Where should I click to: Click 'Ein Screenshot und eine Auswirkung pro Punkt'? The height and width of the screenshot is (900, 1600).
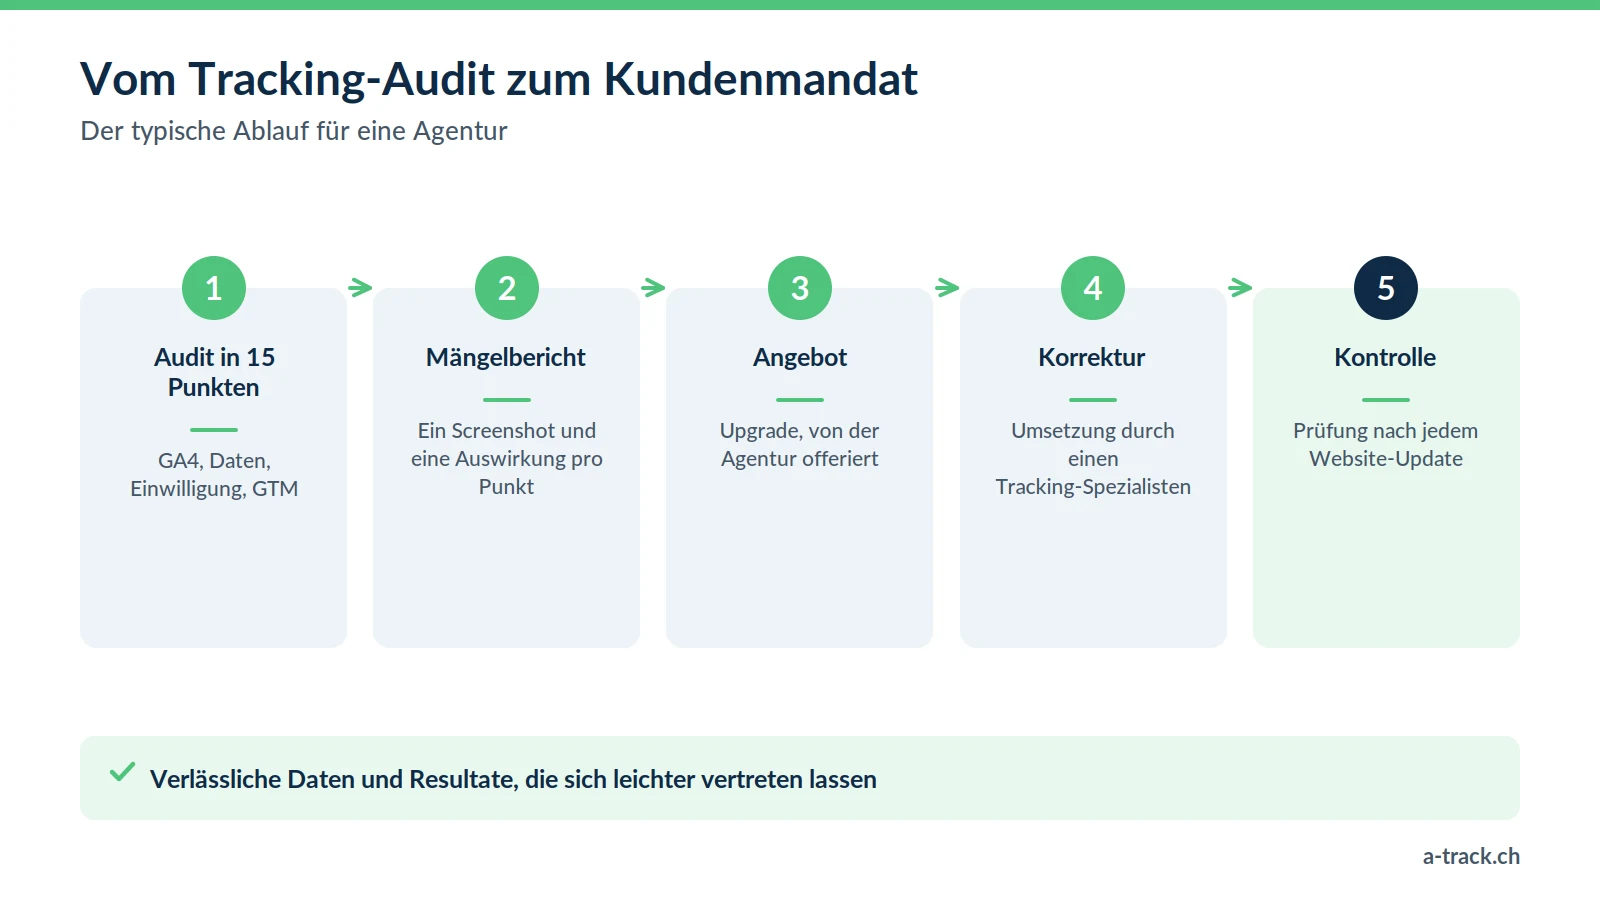(507, 459)
